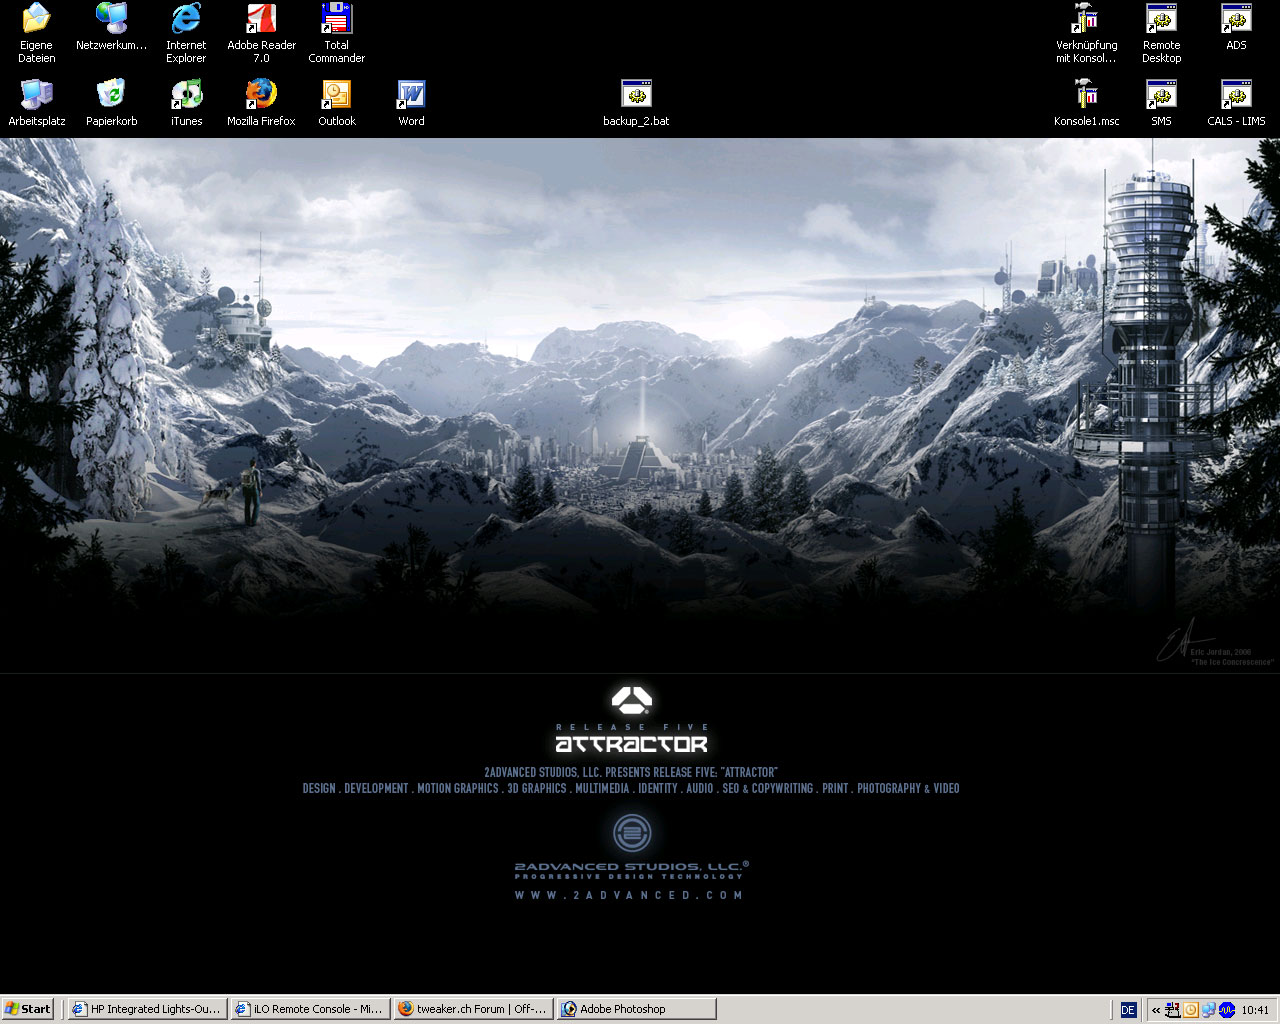This screenshot has height=1024, width=1280.
Task: Select the Mozilla Firefox desktop icon
Action: (261, 95)
